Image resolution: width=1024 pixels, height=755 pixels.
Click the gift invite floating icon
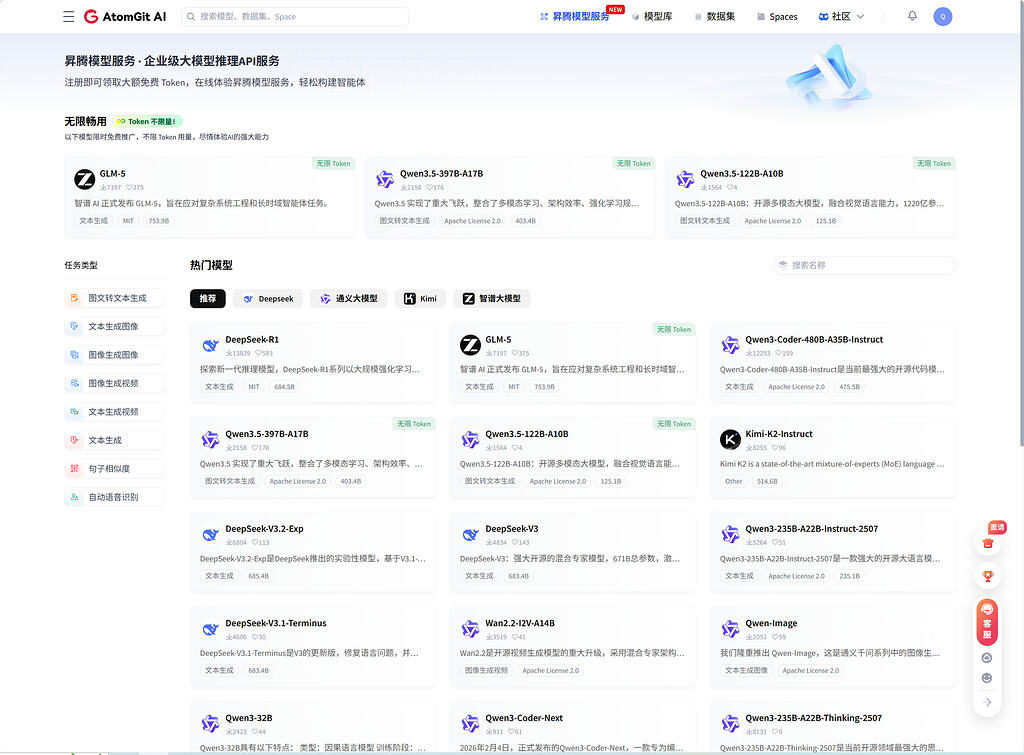tap(987, 543)
